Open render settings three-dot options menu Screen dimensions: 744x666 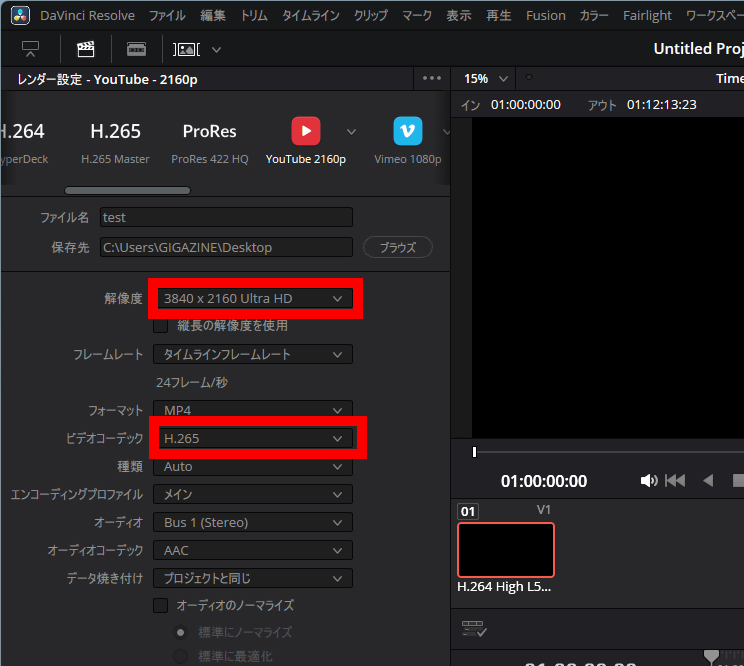(x=432, y=78)
